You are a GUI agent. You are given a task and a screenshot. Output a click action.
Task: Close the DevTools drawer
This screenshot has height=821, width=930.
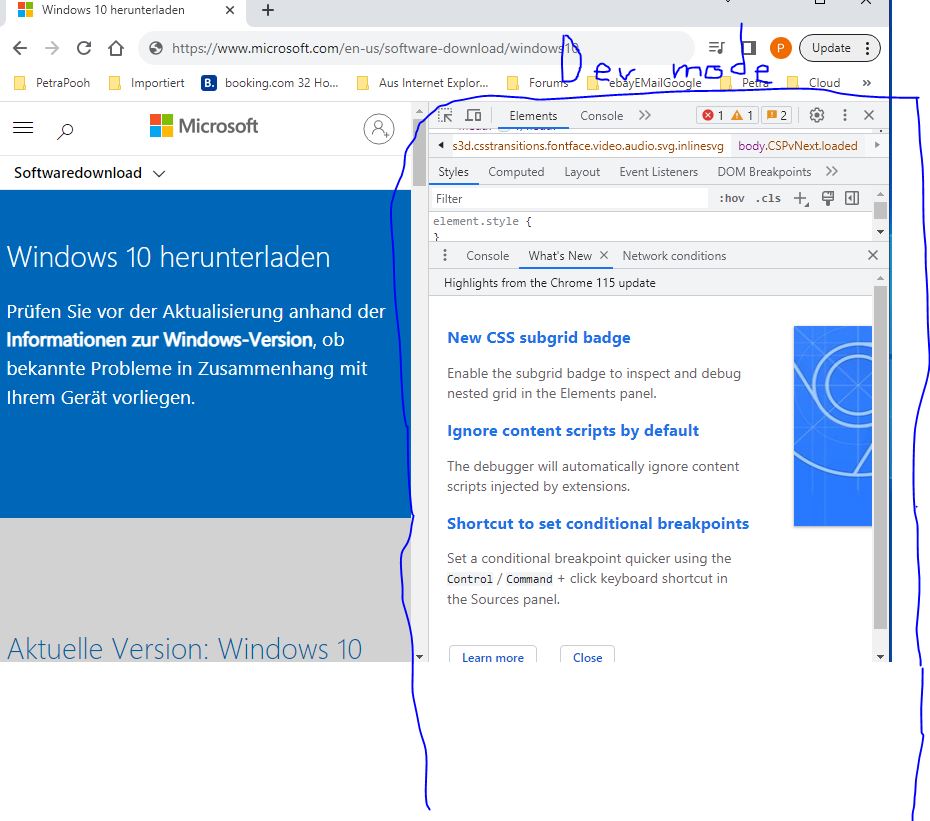tap(872, 255)
